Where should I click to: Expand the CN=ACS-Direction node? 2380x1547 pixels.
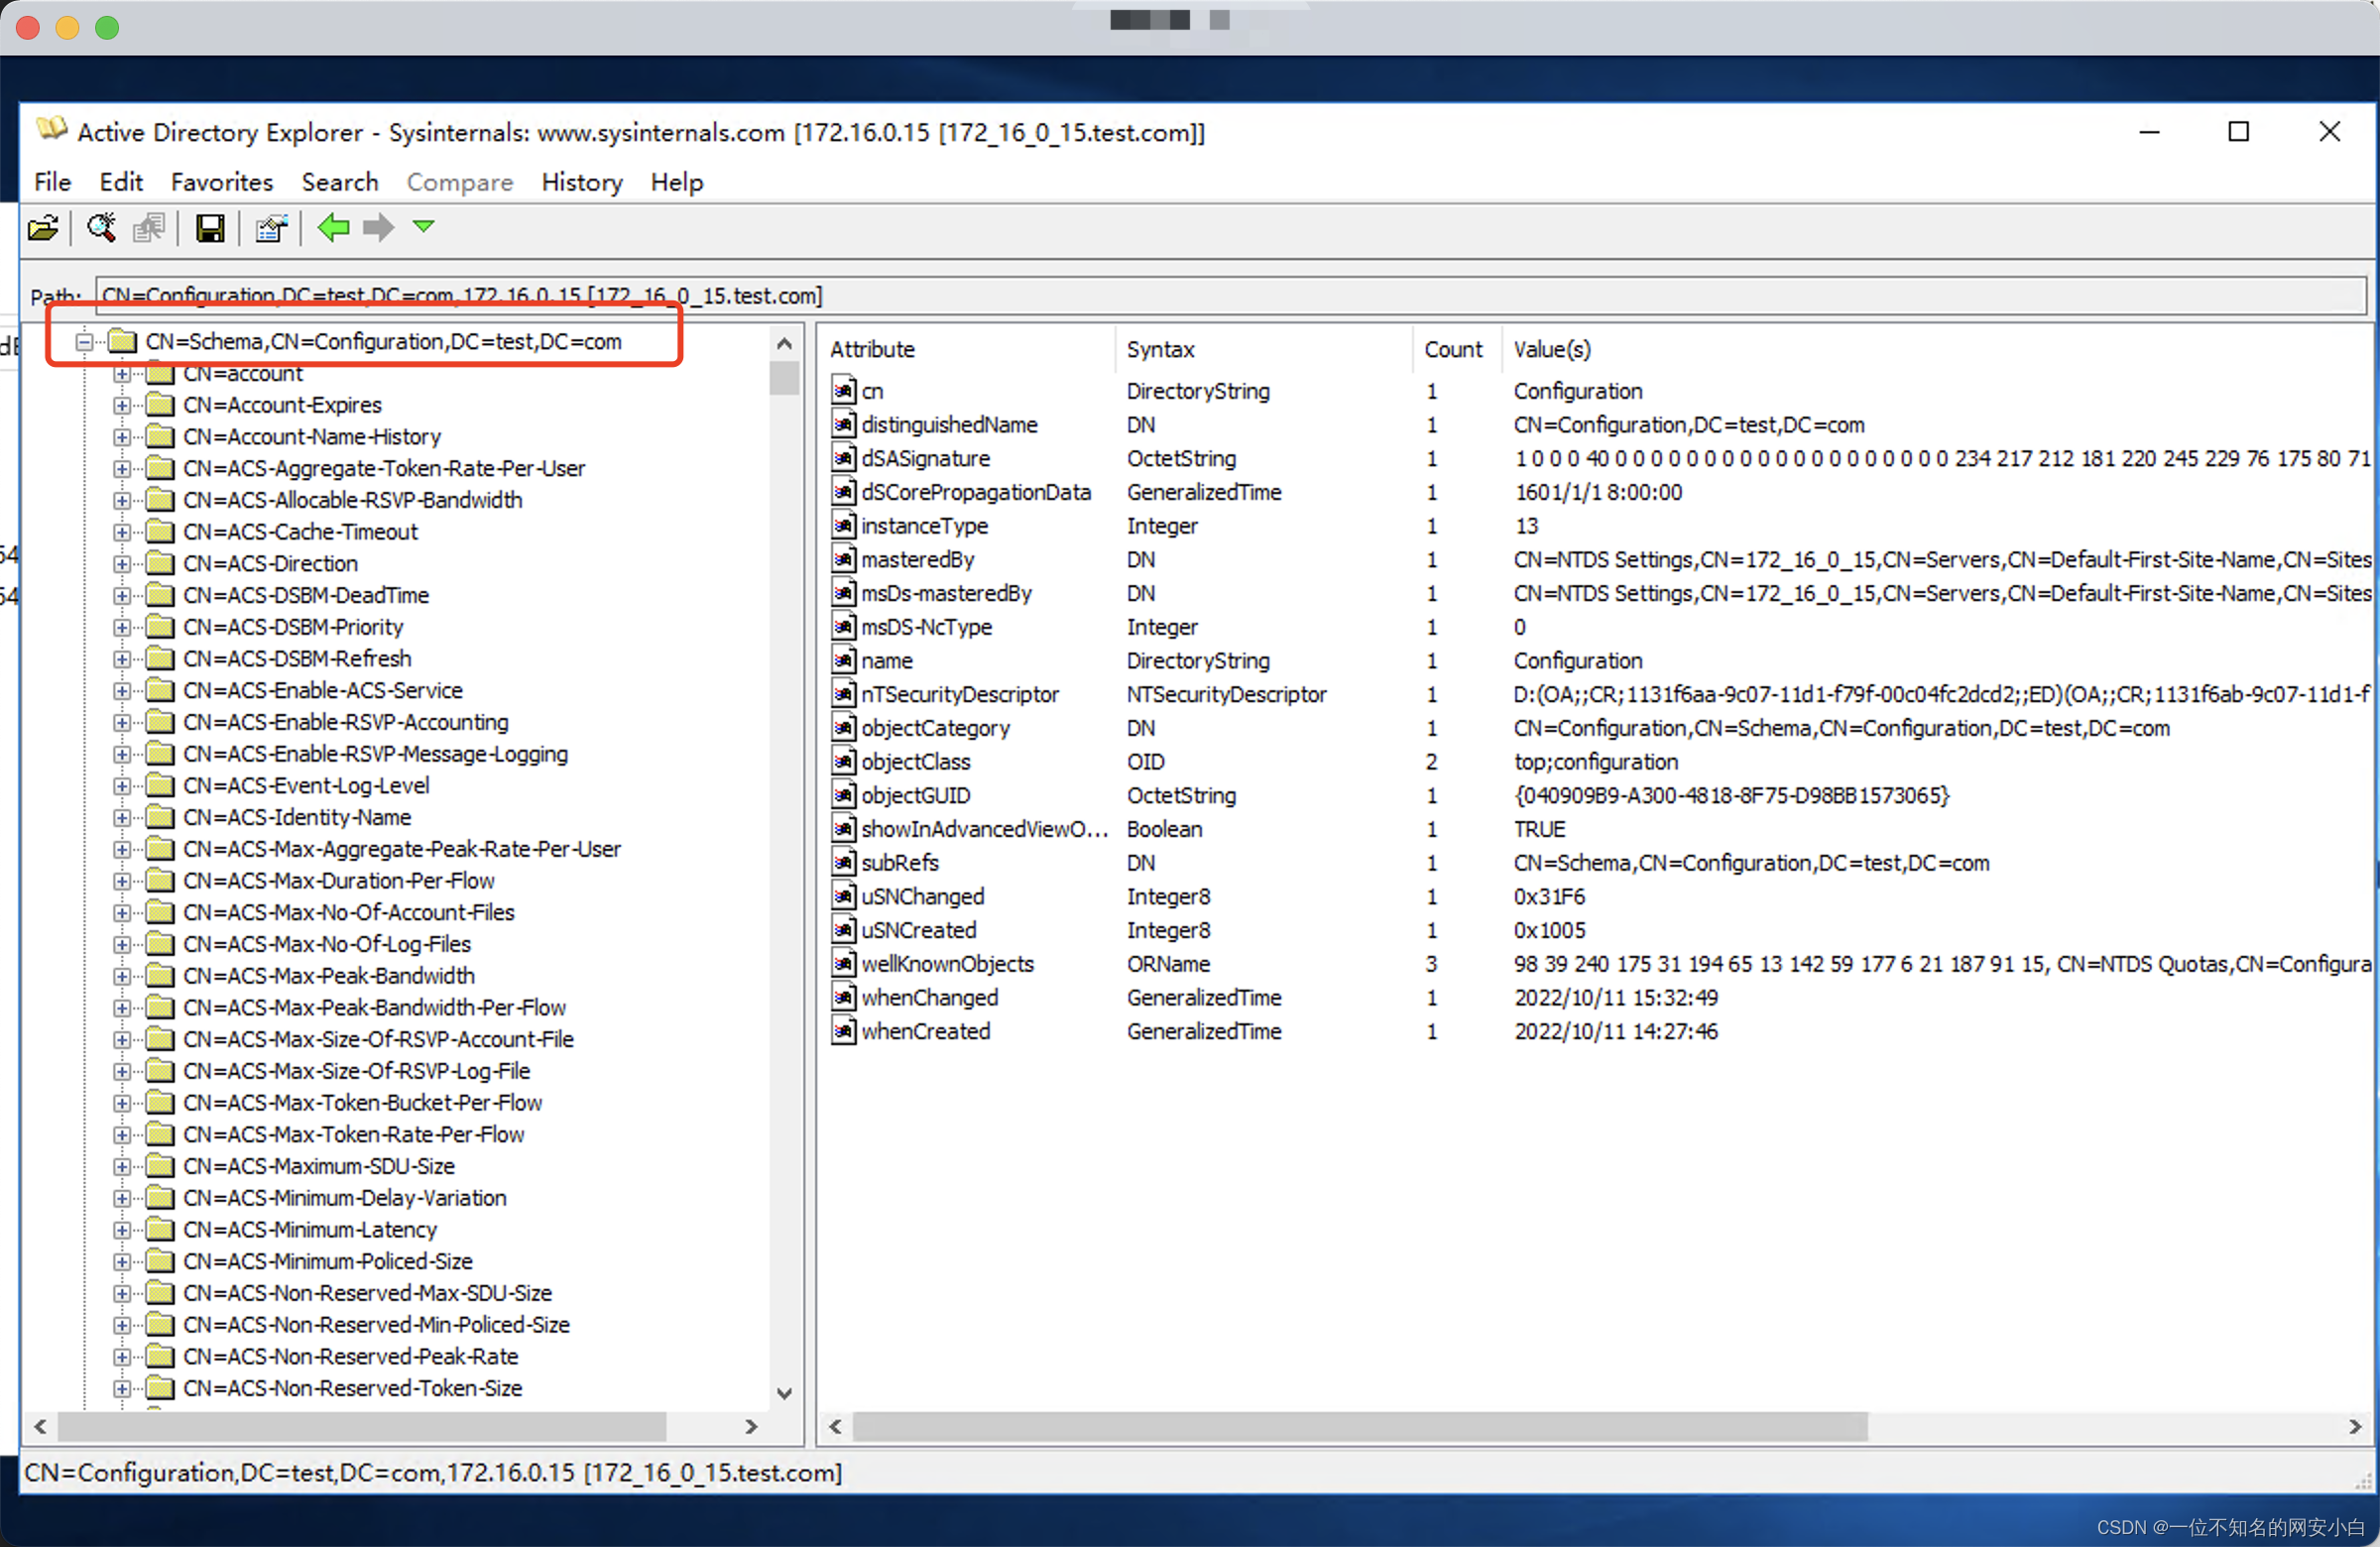pyautogui.click(x=122, y=564)
